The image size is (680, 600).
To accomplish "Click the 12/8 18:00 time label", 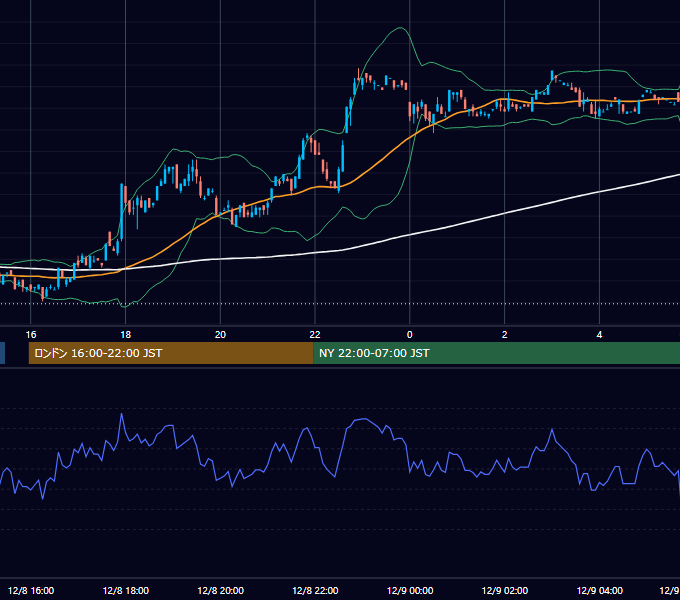I will [x=126, y=590].
